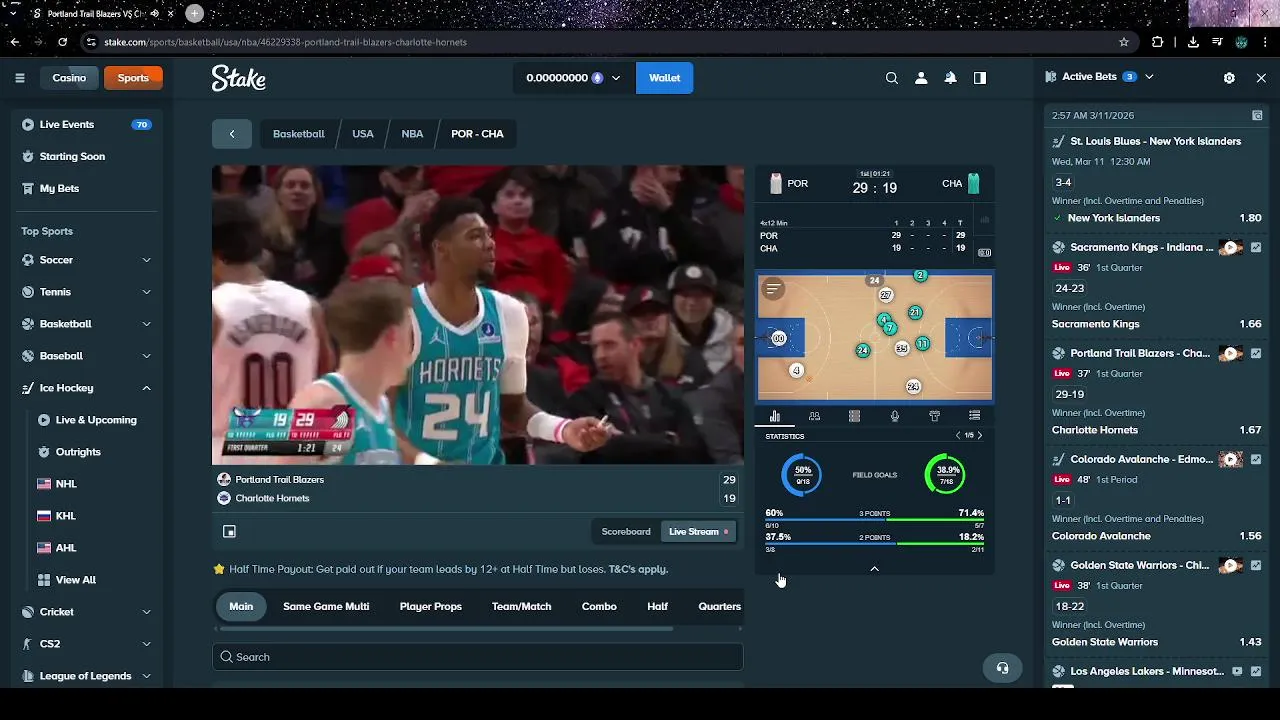The width and height of the screenshot is (1280, 720).
Task: Click the bet receipt icon beside timestamp
Action: [x=1257, y=115]
